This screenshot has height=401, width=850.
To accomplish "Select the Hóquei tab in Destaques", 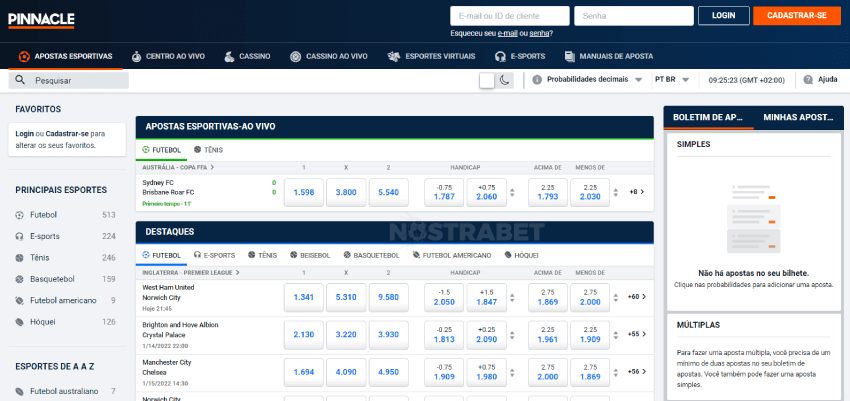I will click(x=521, y=255).
